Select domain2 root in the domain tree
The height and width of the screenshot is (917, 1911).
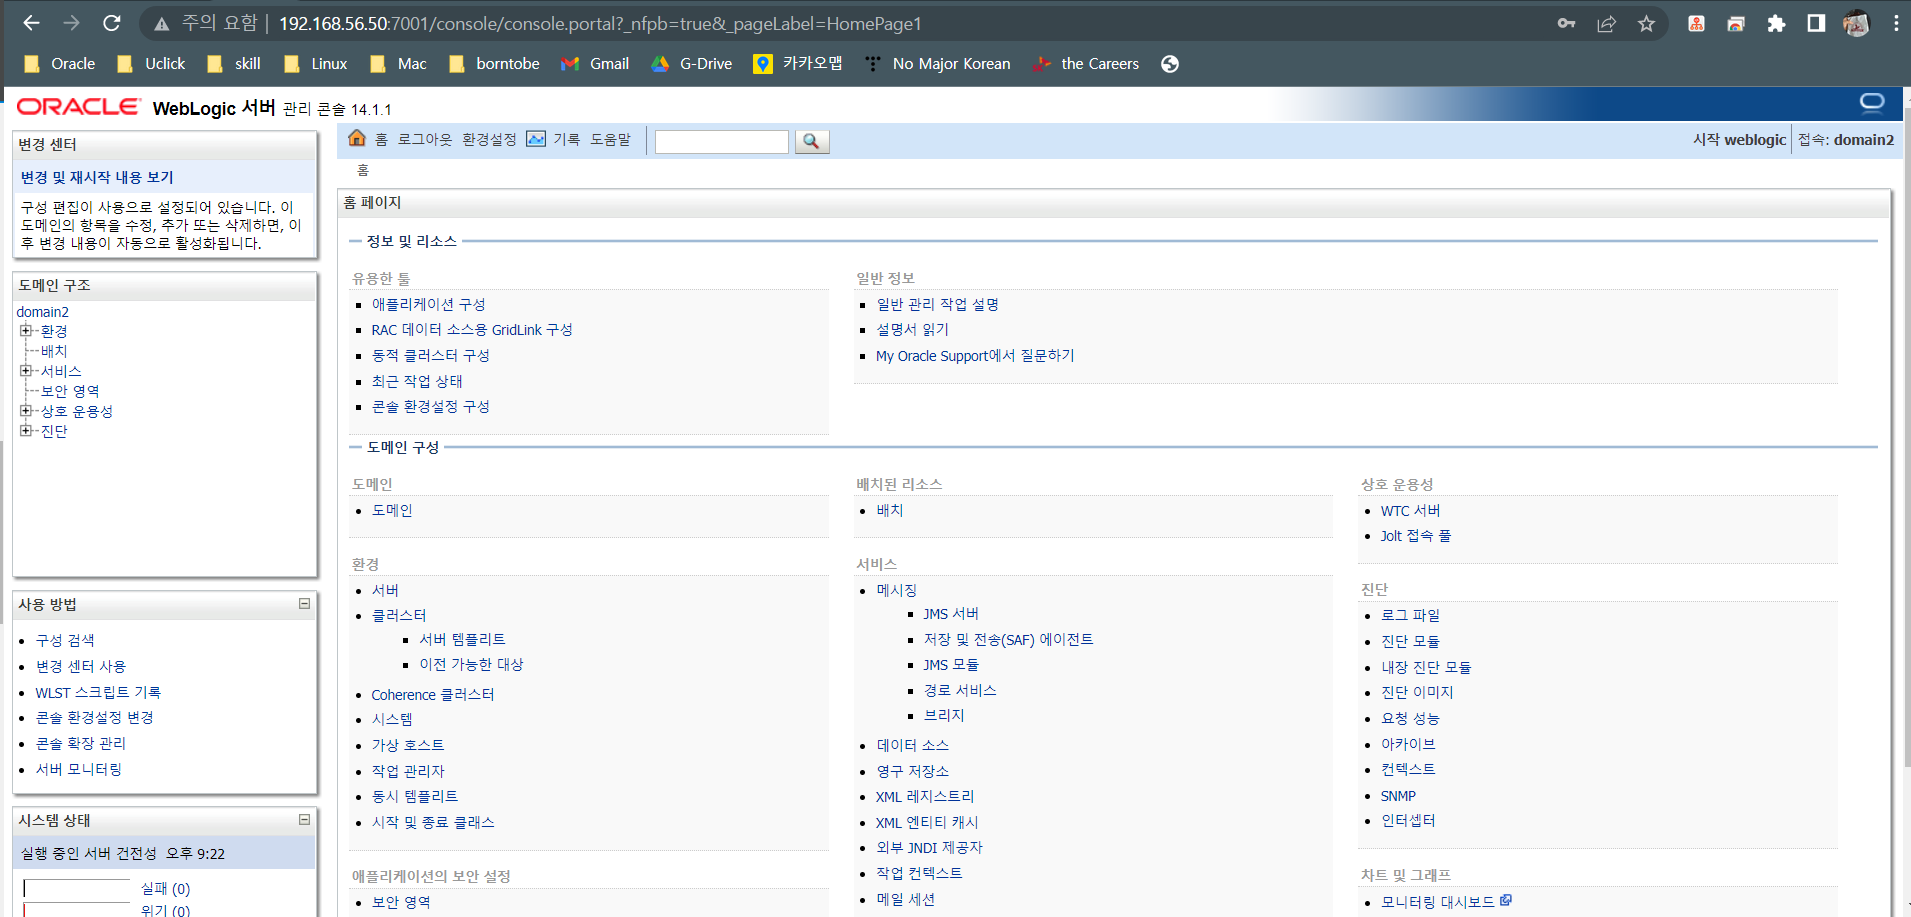pyautogui.click(x=43, y=312)
